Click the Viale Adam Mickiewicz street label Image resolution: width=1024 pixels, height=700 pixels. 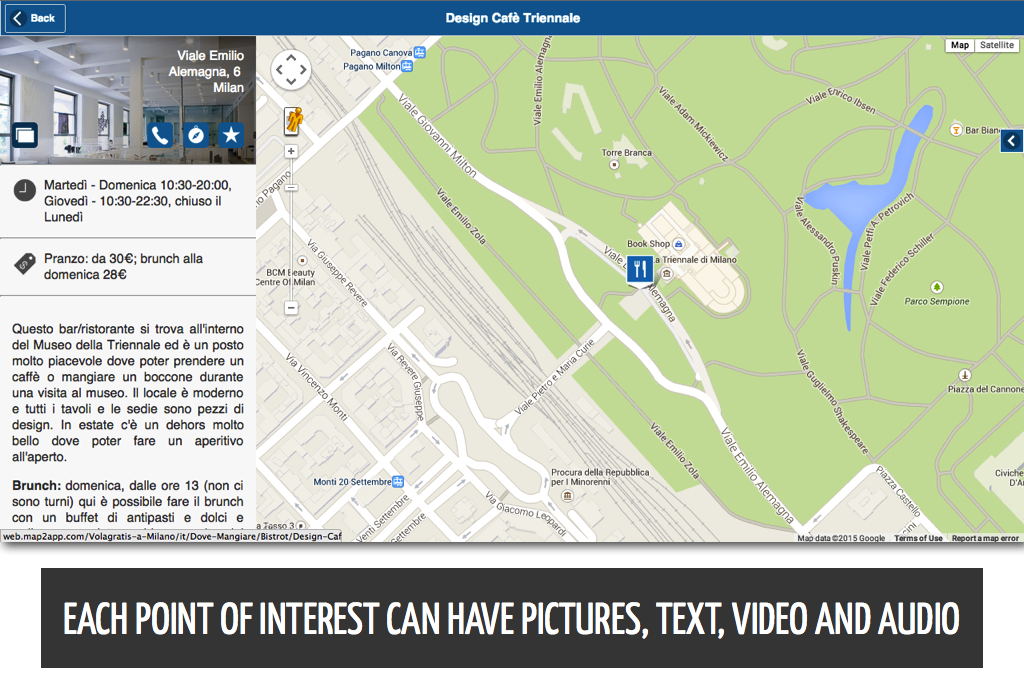pos(693,123)
